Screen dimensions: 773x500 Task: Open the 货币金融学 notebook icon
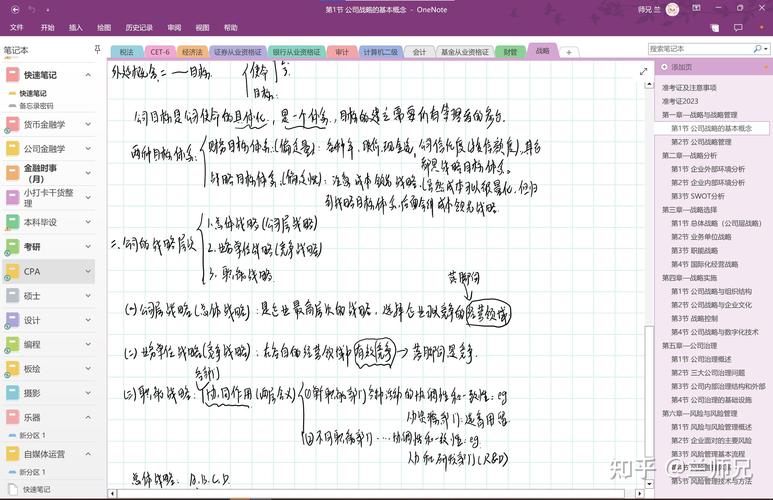(x=12, y=124)
